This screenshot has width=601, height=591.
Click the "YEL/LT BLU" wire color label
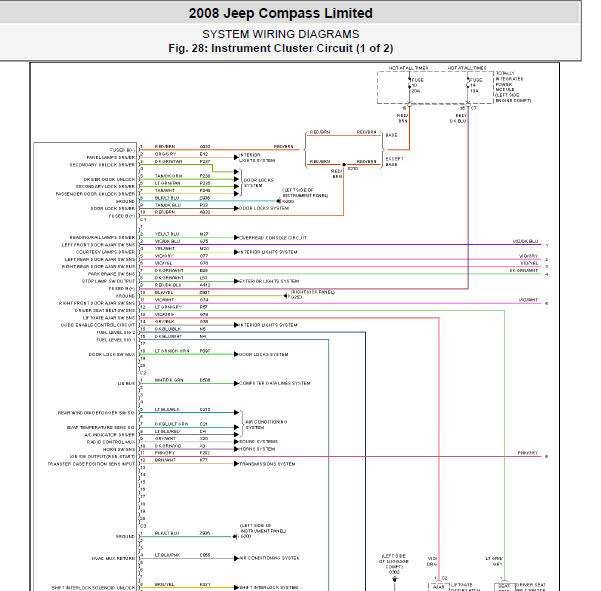(167, 234)
